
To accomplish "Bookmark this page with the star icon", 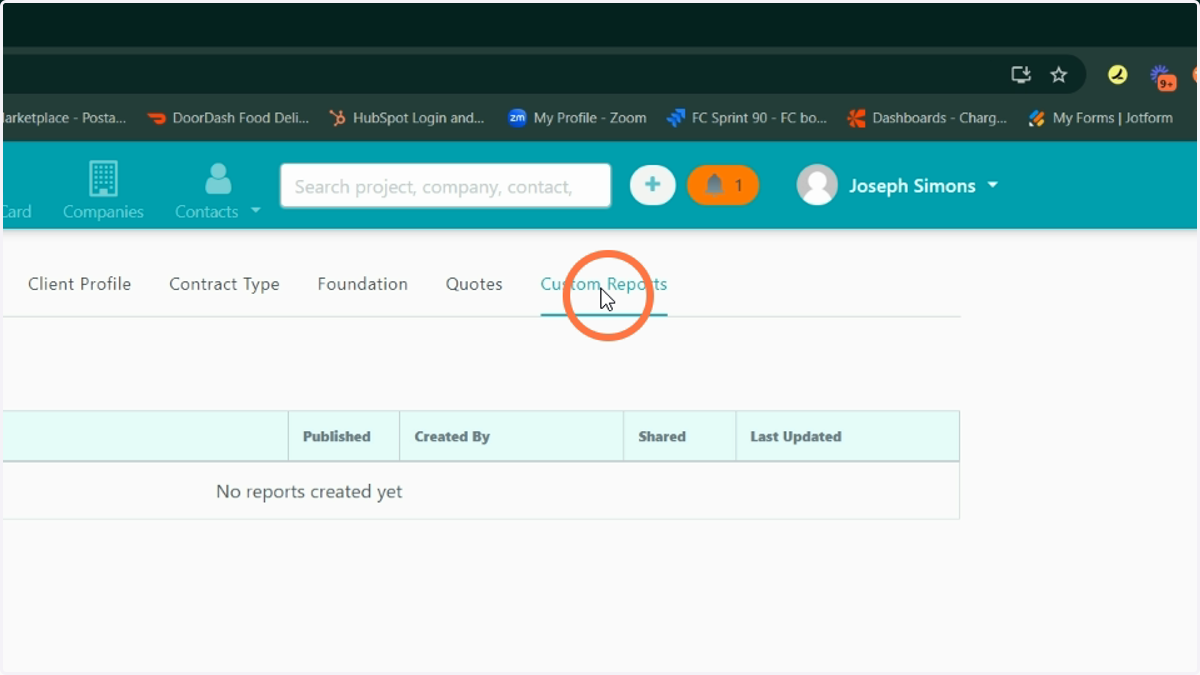I will (1059, 75).
